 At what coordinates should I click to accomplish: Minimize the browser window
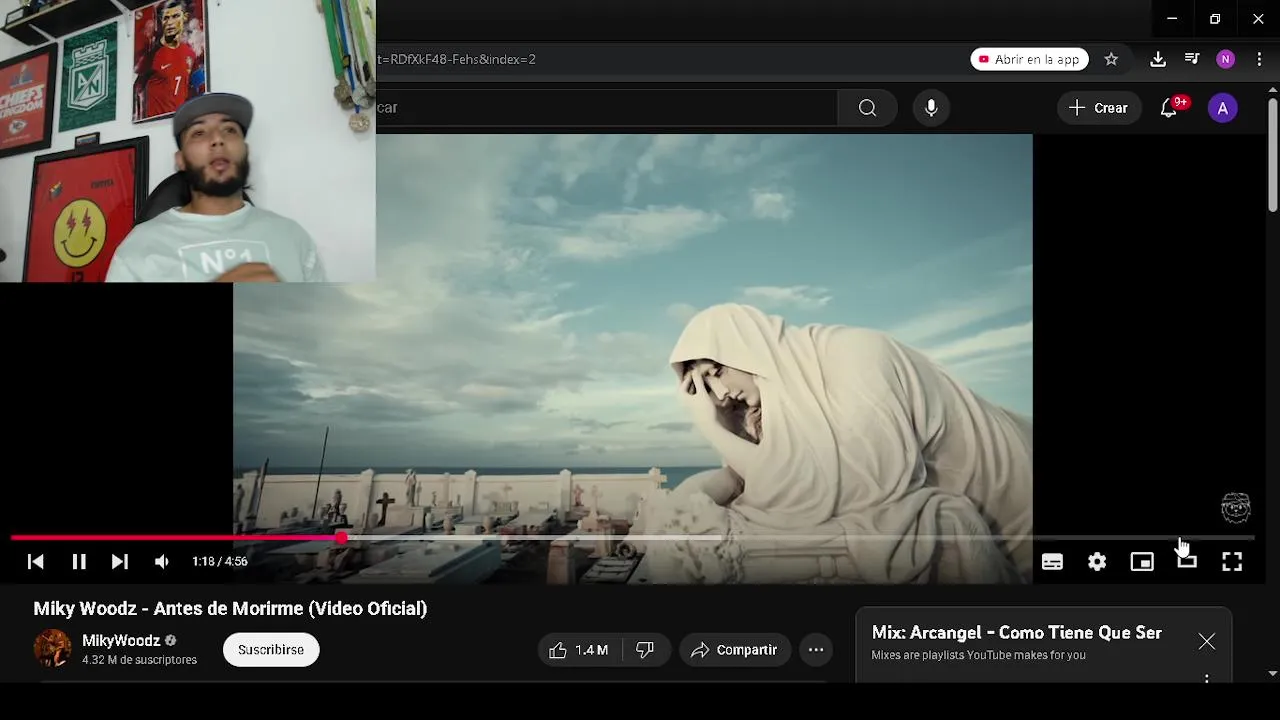[x=1172, y=19]
